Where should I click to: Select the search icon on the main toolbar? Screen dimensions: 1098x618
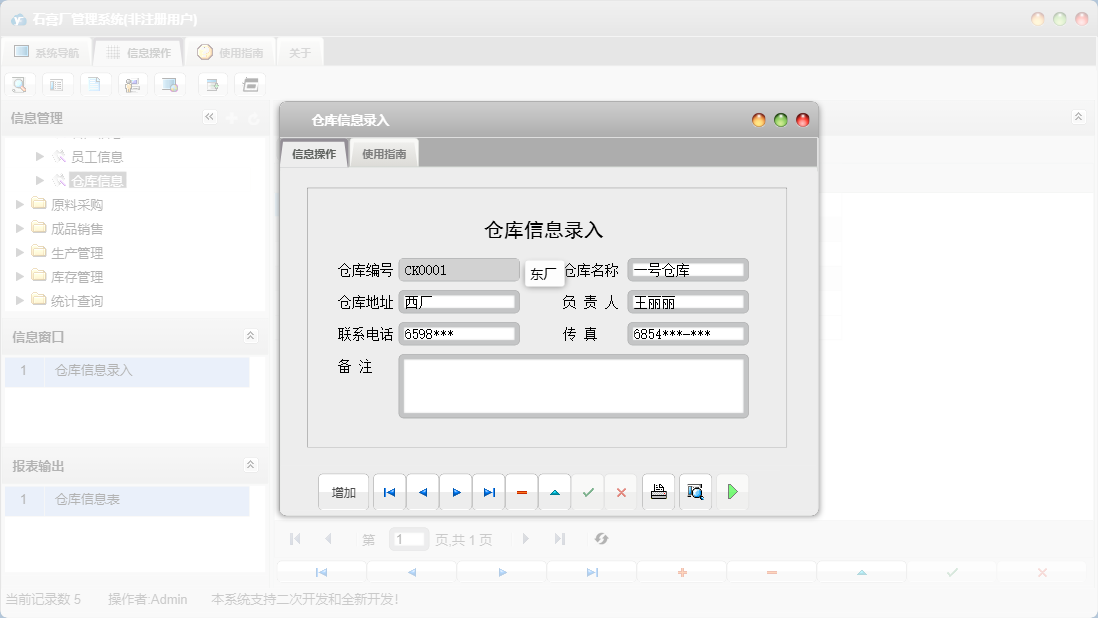[19, 84]
